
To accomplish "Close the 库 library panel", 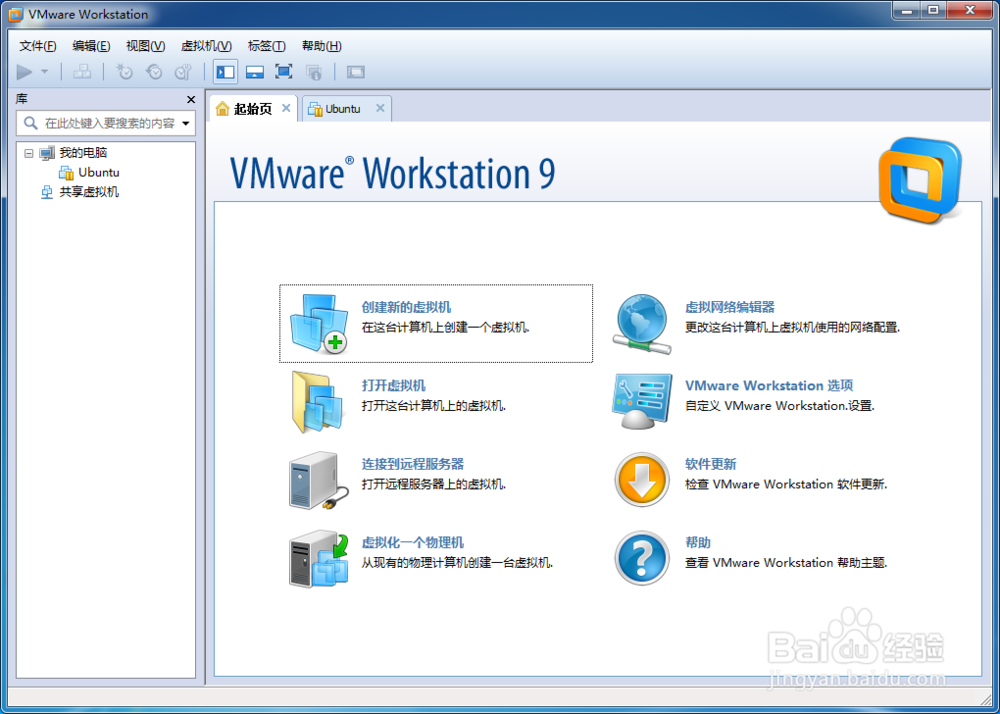I will point(191,99).
